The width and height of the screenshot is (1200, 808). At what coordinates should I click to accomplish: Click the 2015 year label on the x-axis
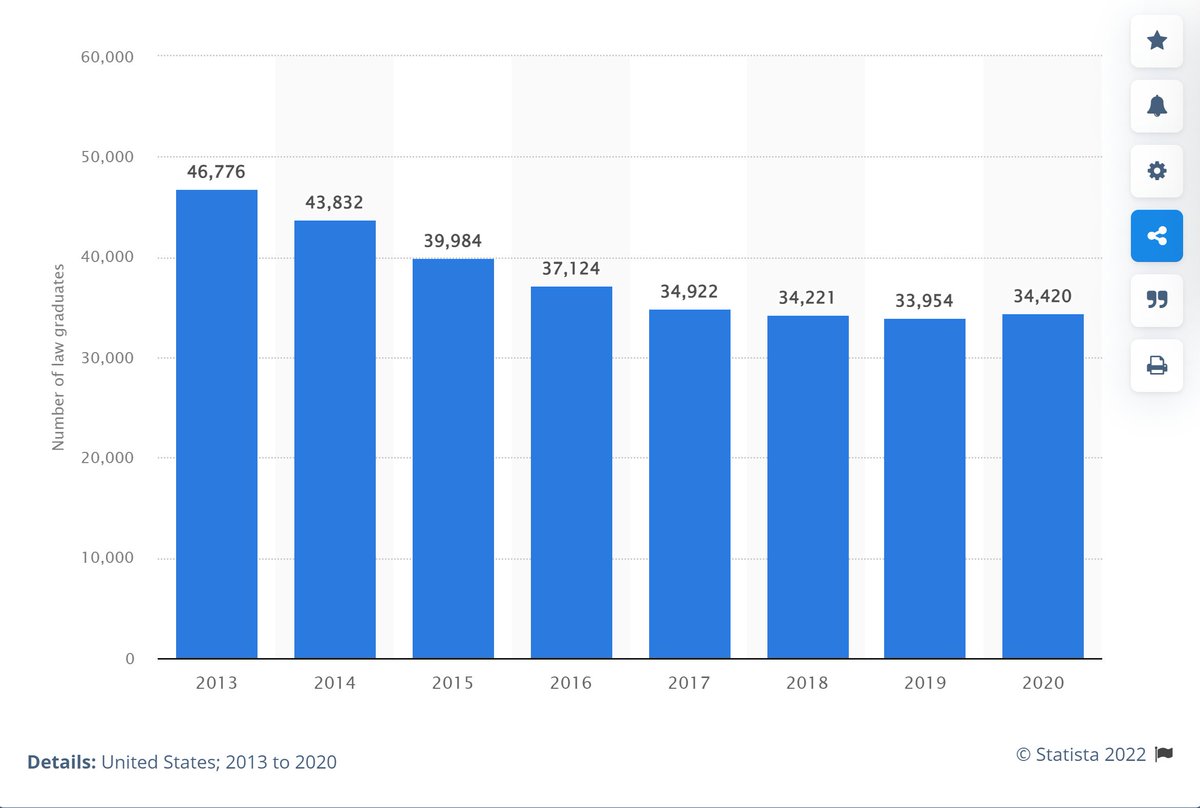453,682
